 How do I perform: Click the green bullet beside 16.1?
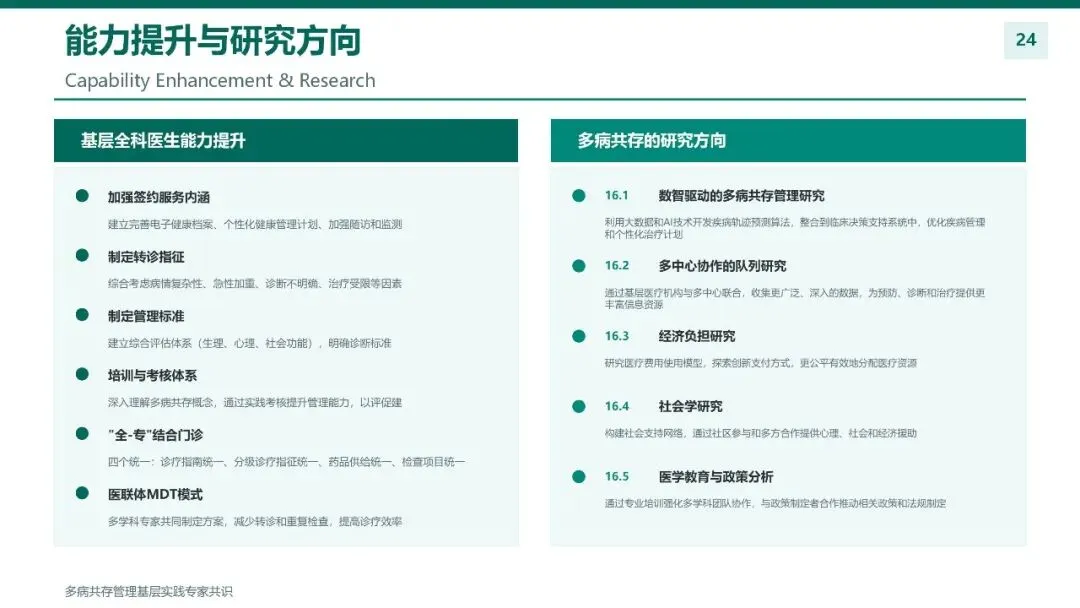579,196
